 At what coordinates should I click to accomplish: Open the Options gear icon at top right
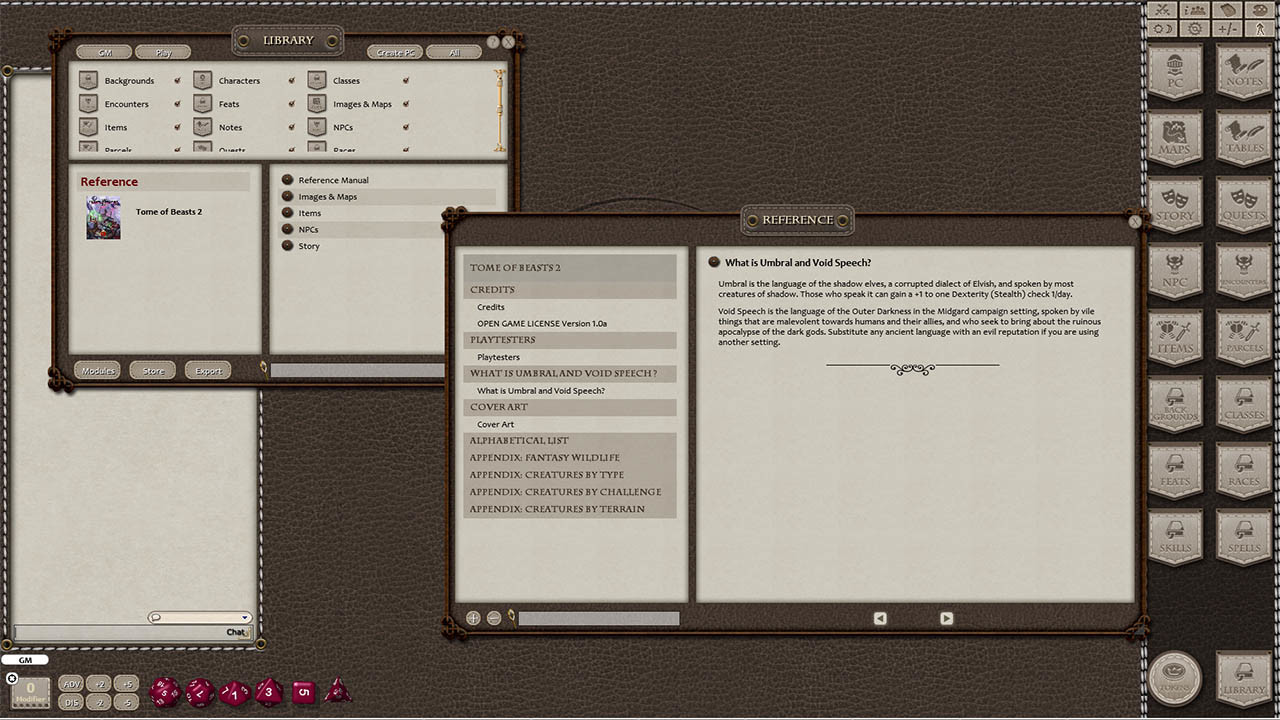[x=1196, y=28]
